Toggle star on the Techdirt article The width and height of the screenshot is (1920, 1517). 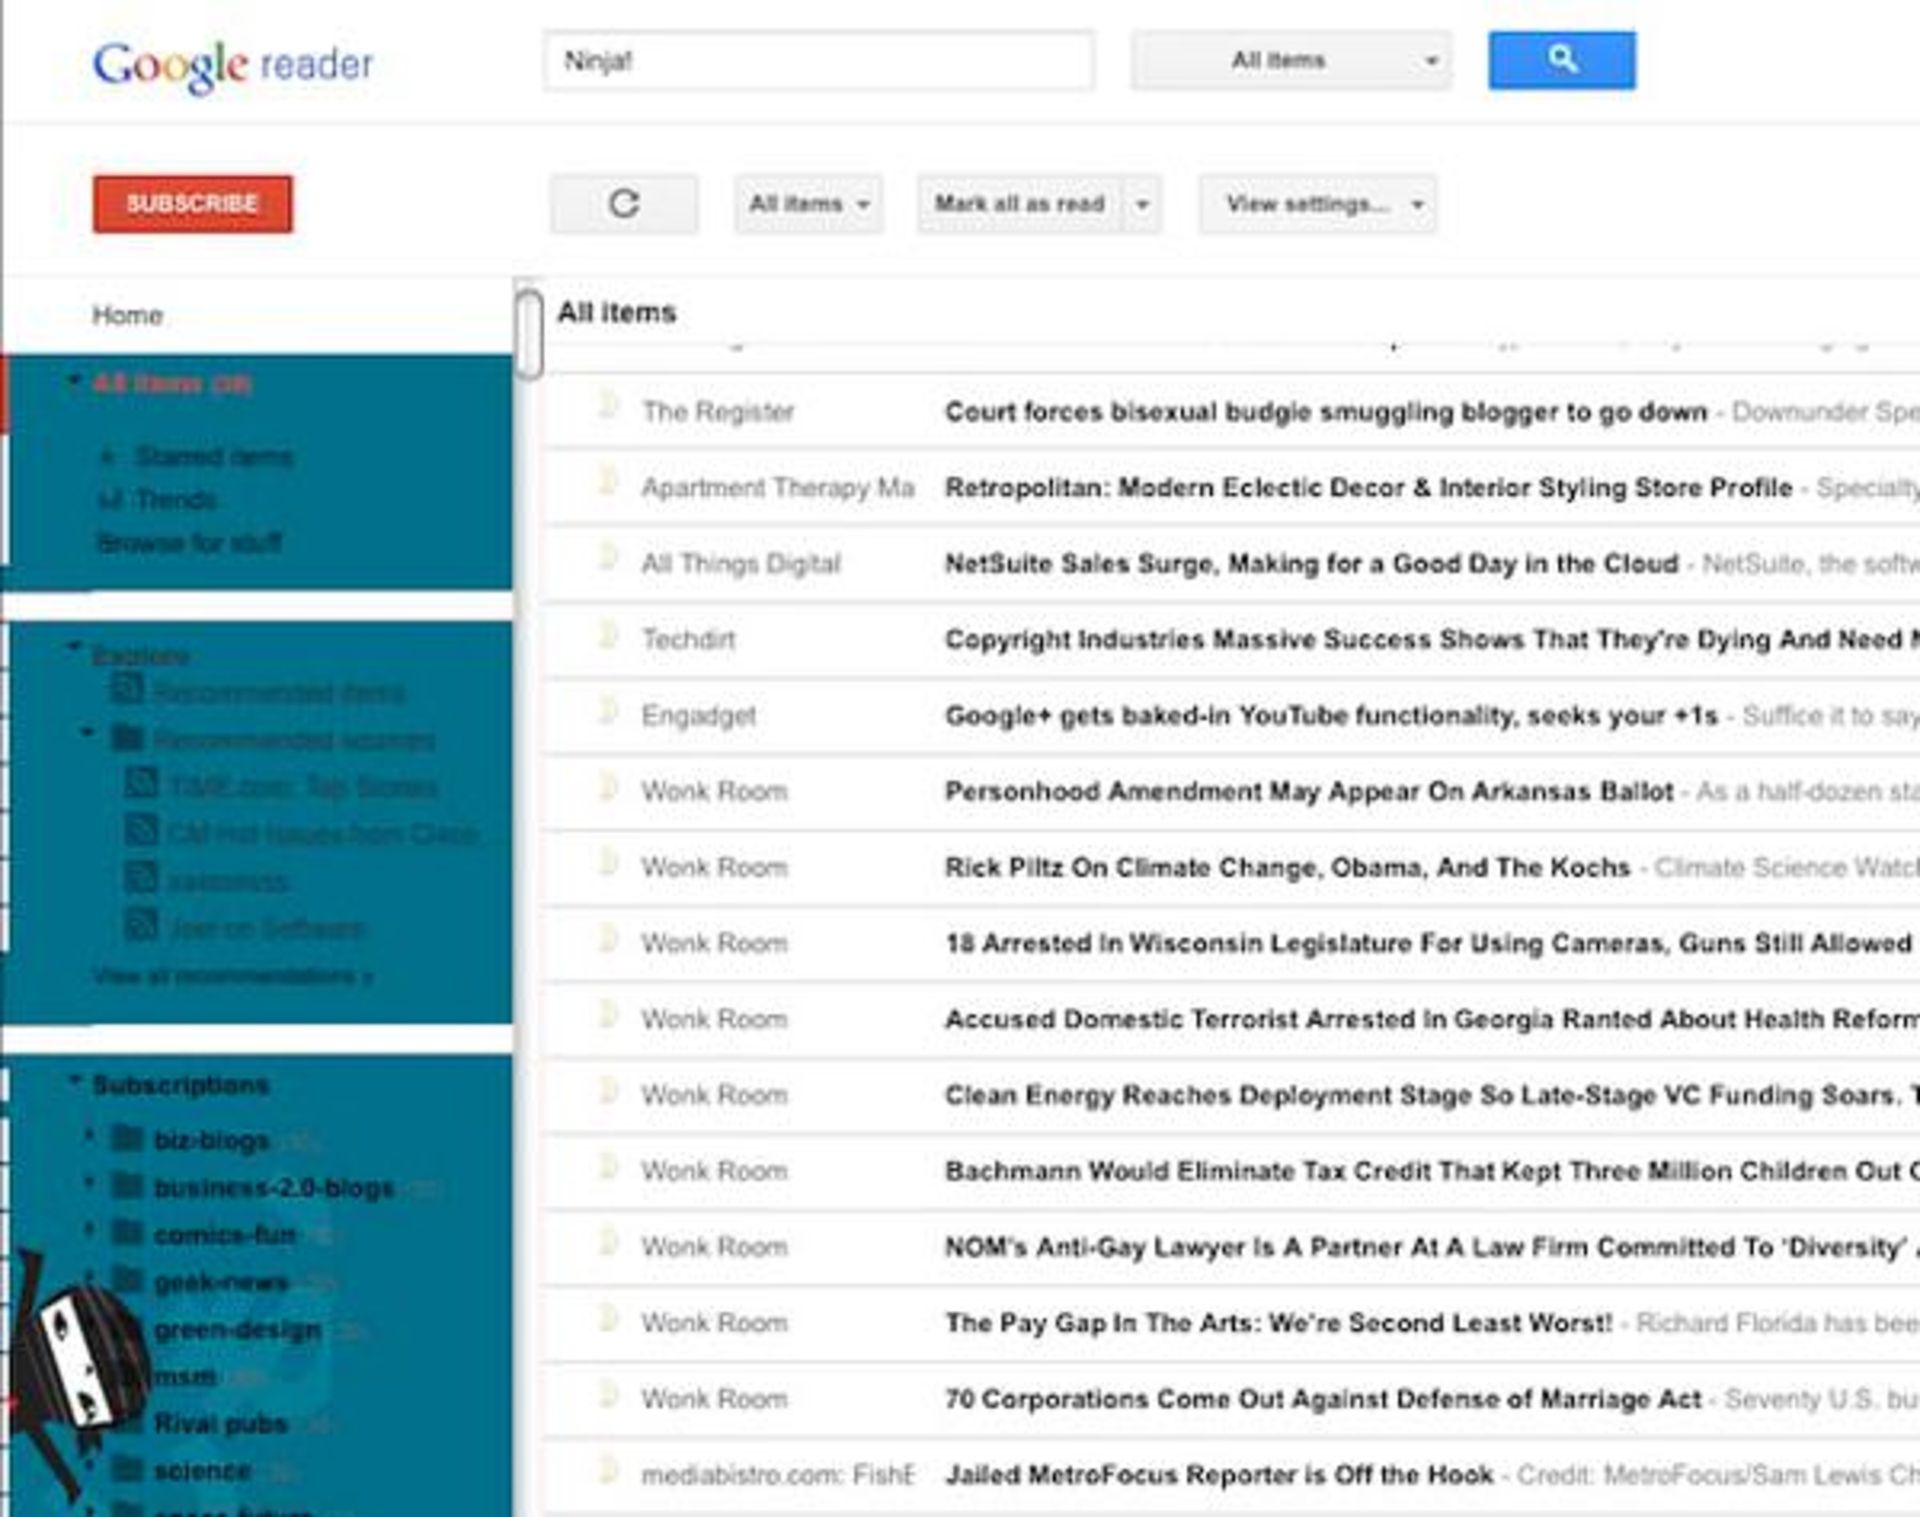606,635
